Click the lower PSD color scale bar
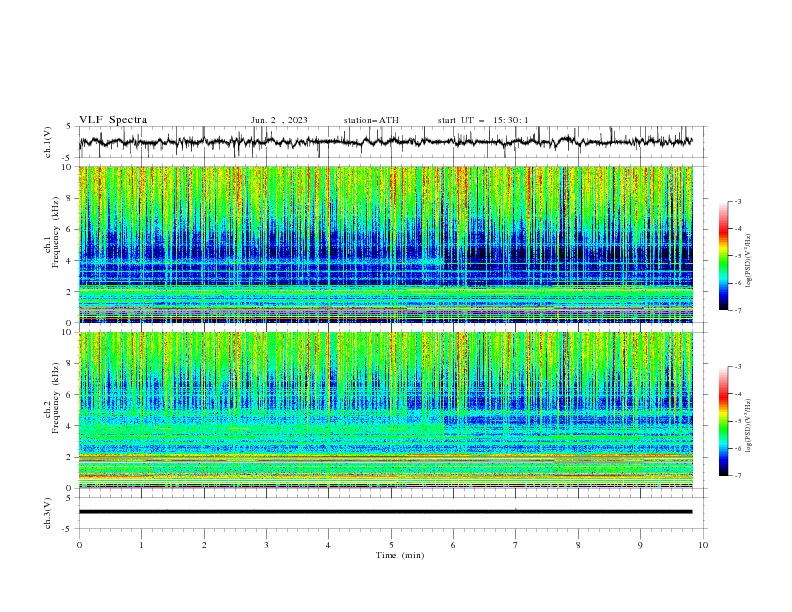Screen dimensions: 792x612 click(x=723, y=421)
